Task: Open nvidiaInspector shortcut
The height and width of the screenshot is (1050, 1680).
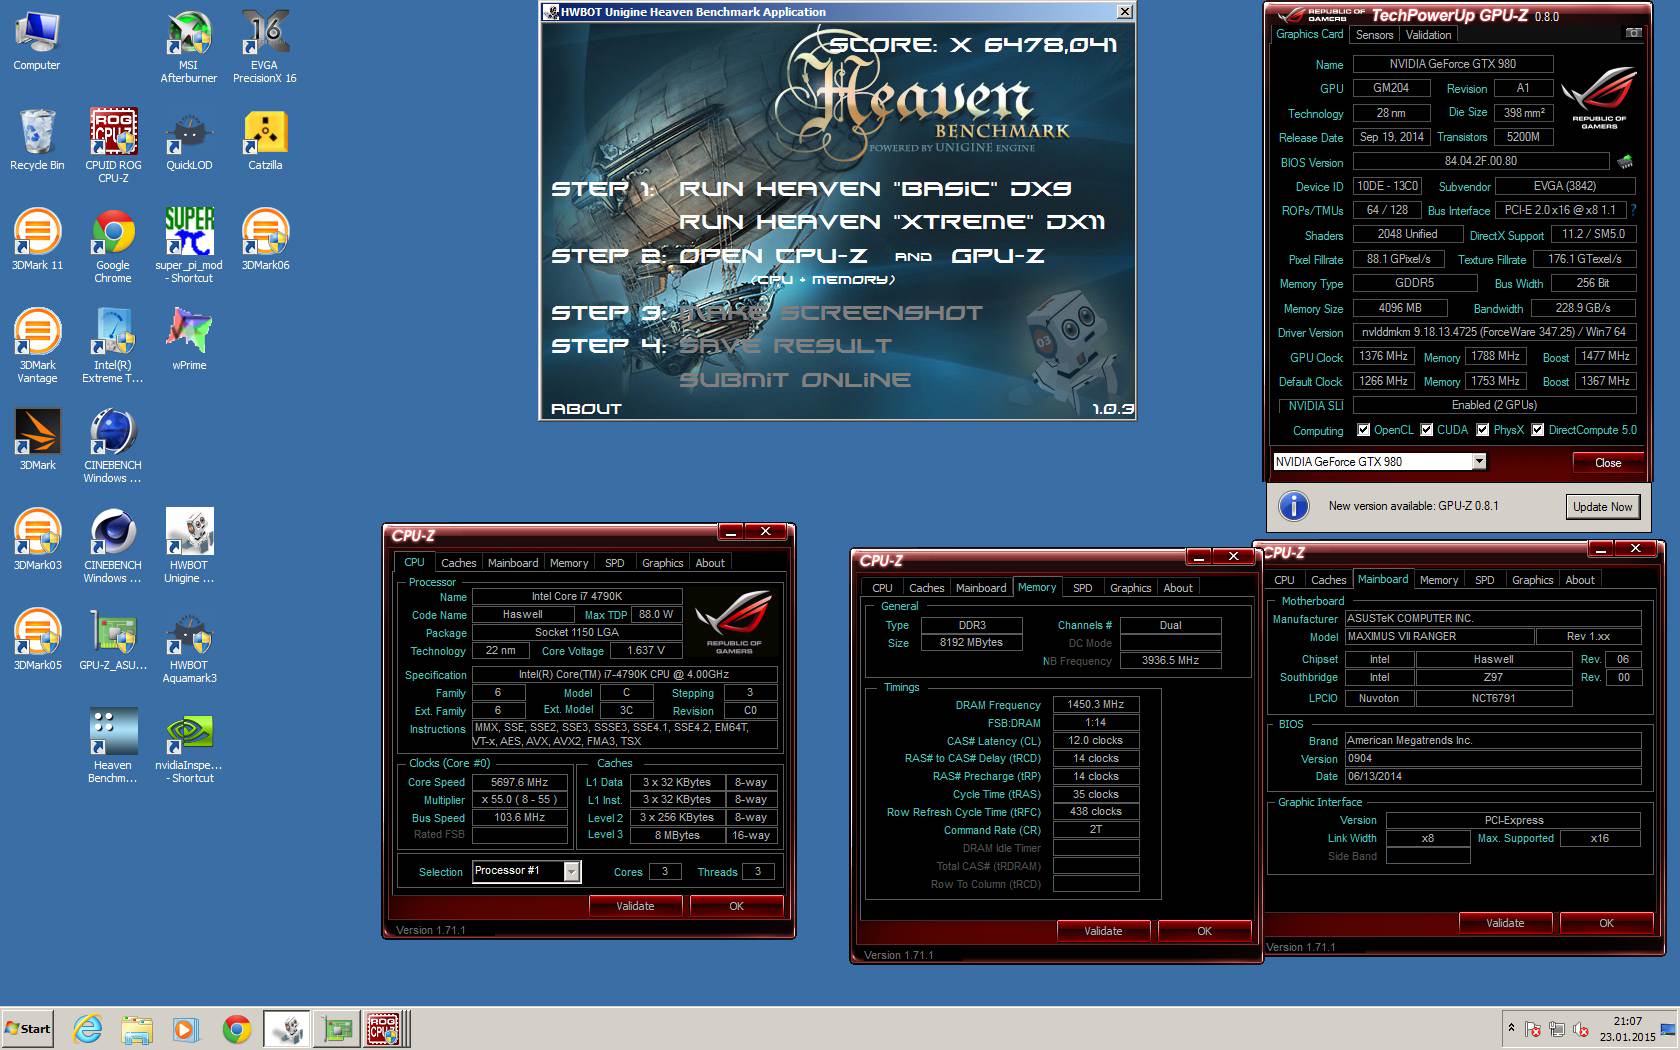Action: point(188,746)
